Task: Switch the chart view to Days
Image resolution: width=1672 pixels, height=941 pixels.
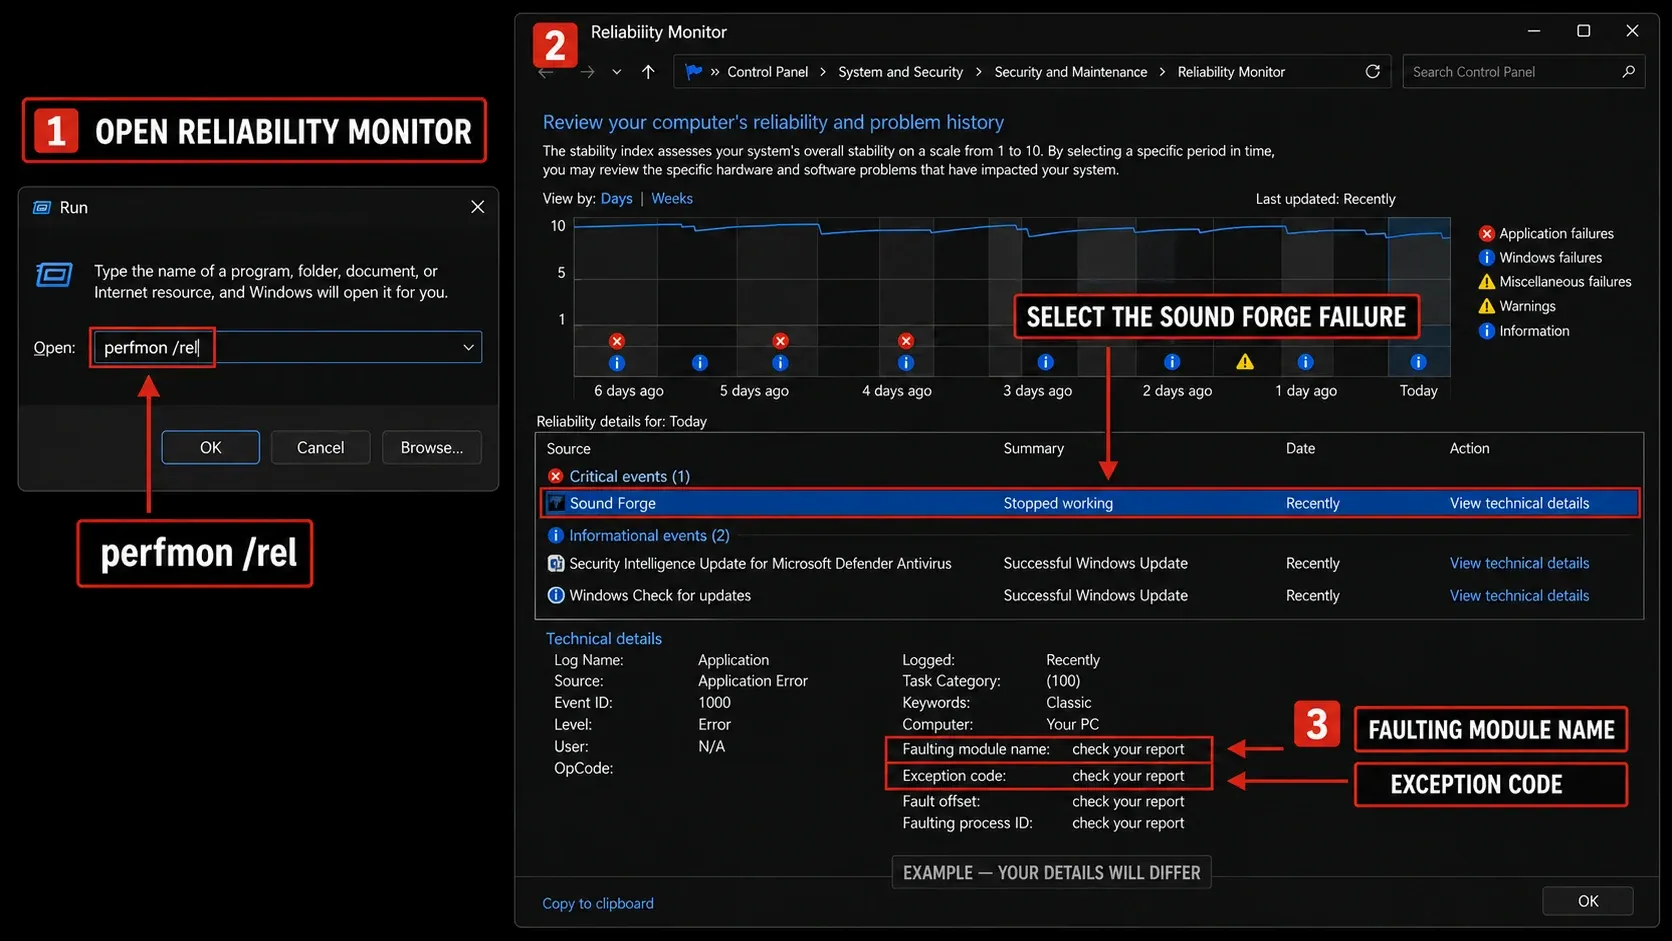Action: (617, 199)
